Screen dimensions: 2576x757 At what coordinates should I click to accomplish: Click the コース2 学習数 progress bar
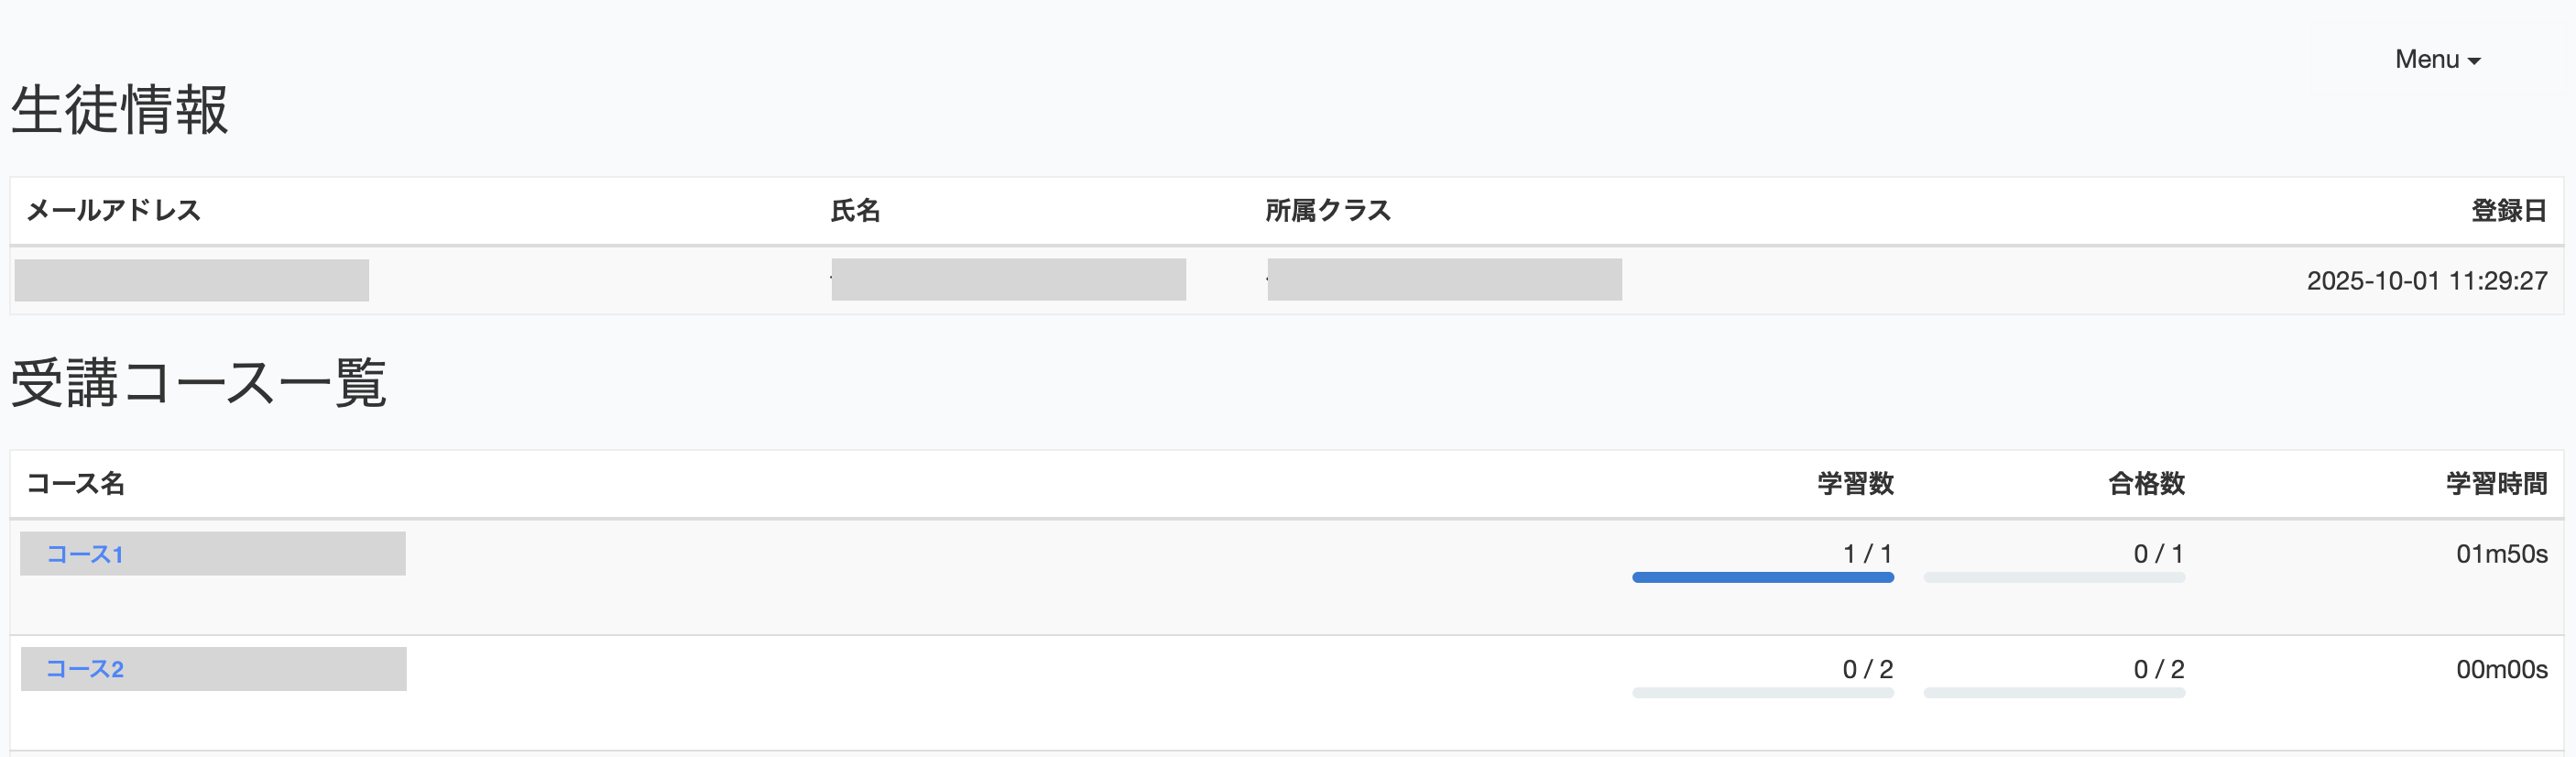[x=1762, y=692]
